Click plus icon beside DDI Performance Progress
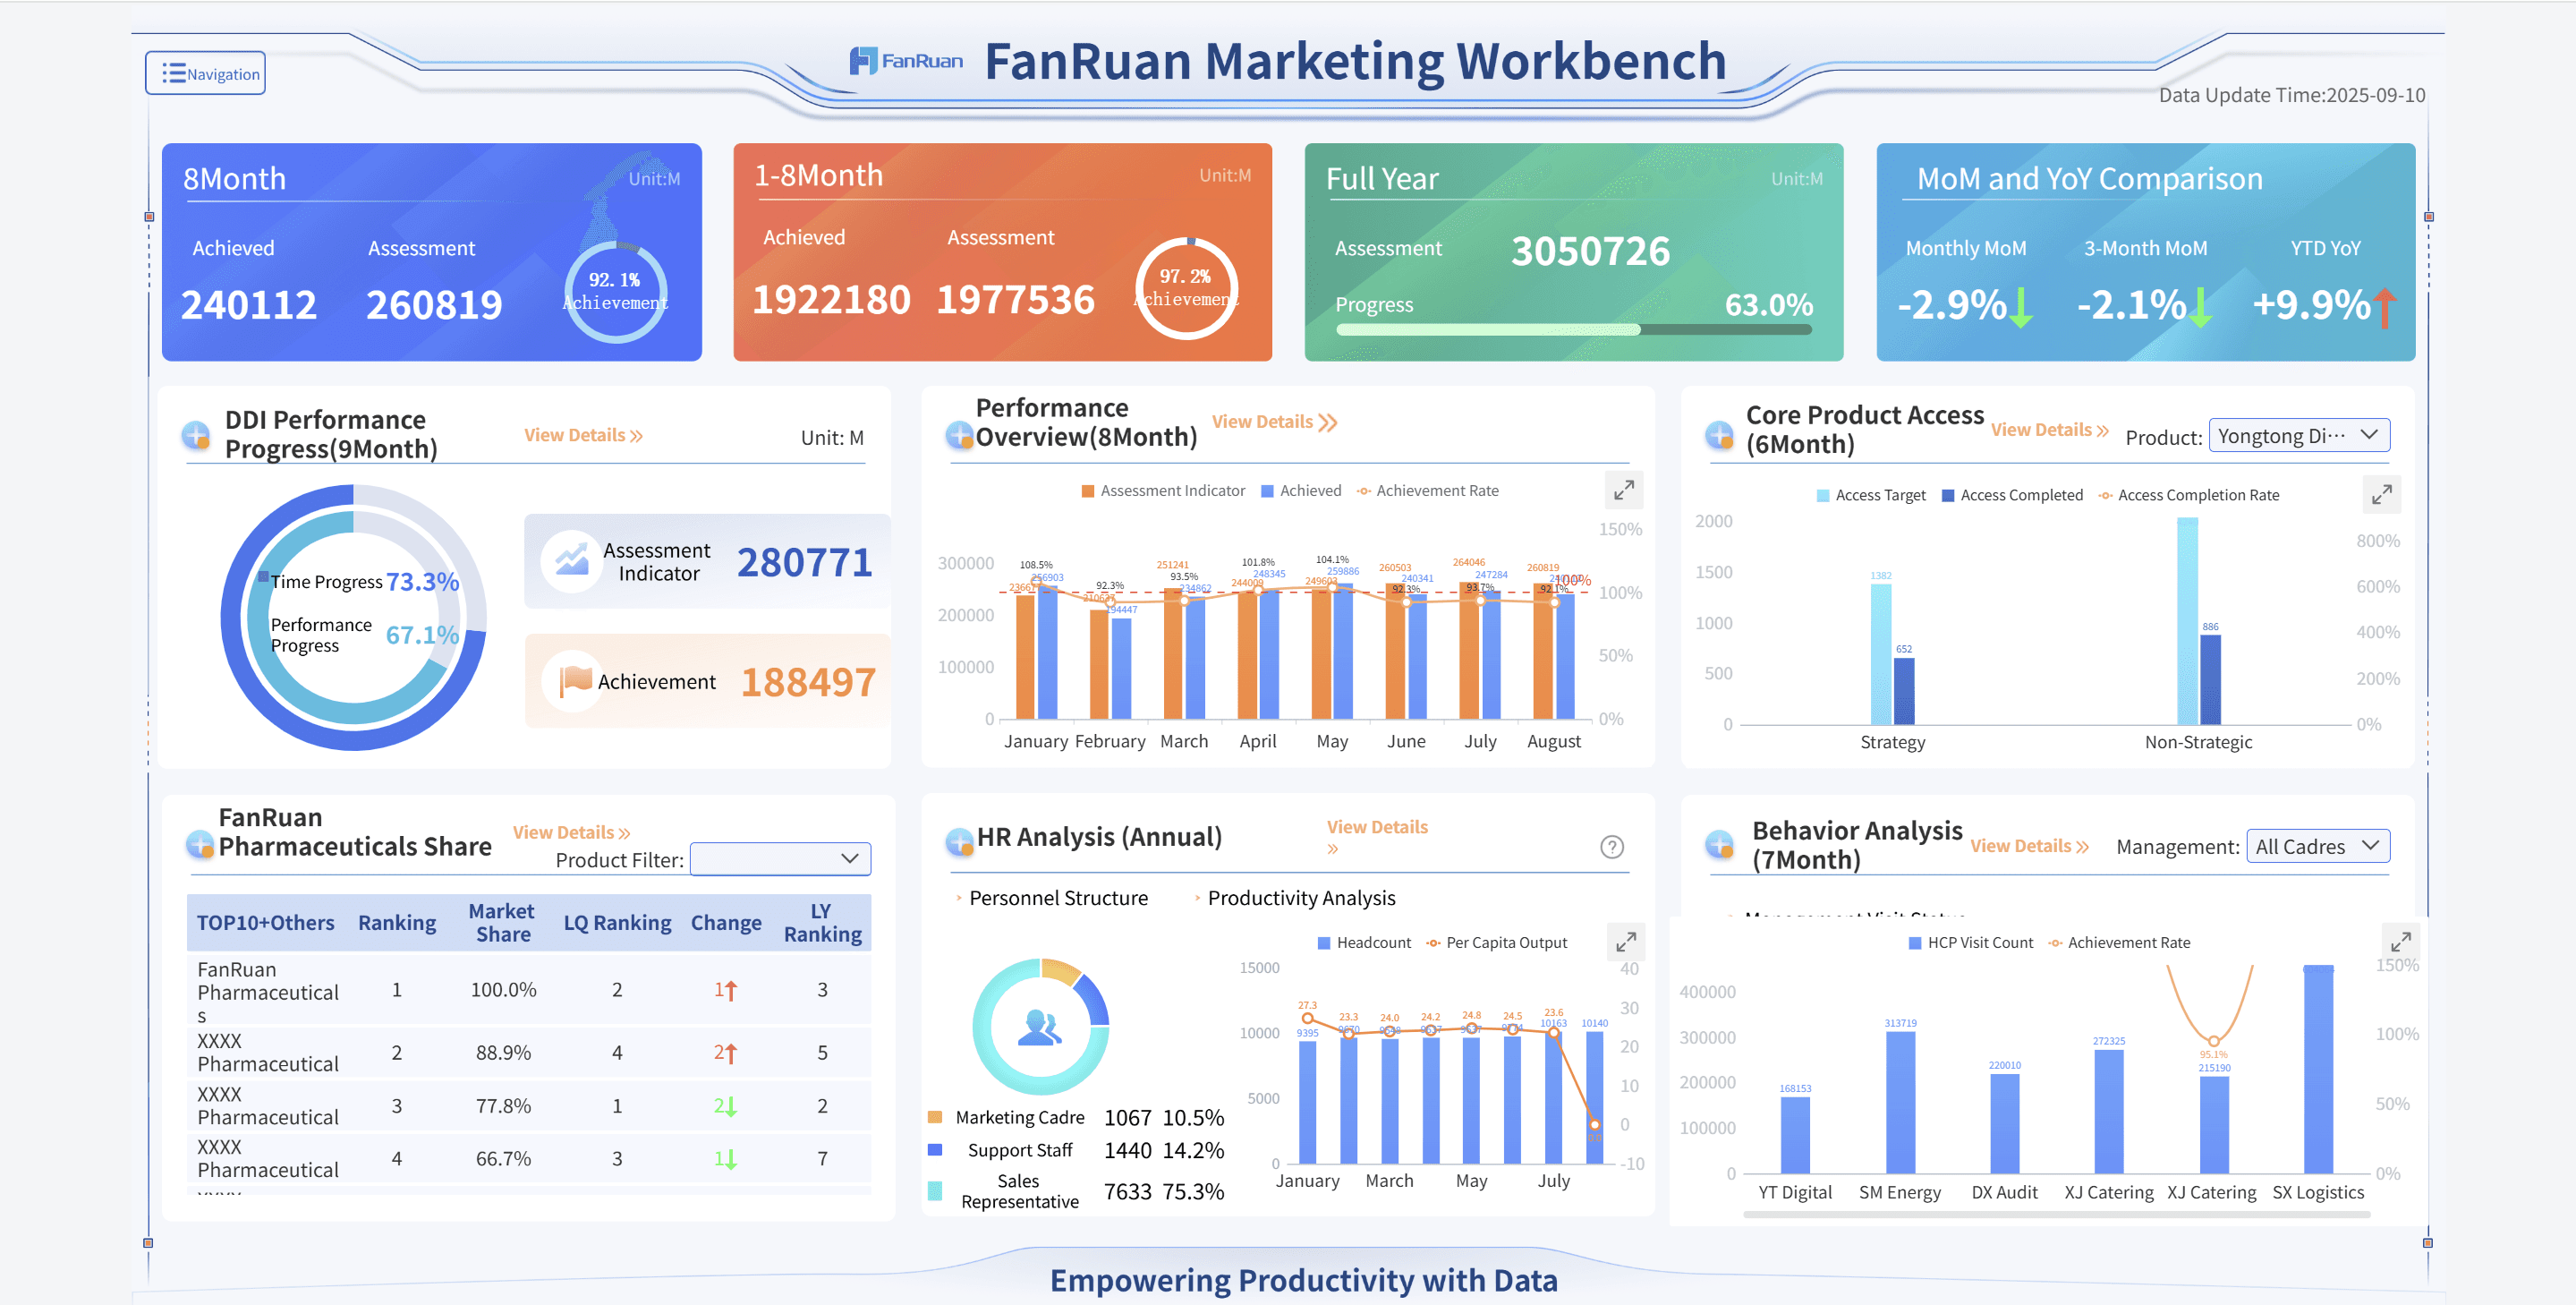2576x1305 pixels. pyautogui.click(x=196, y=435)
